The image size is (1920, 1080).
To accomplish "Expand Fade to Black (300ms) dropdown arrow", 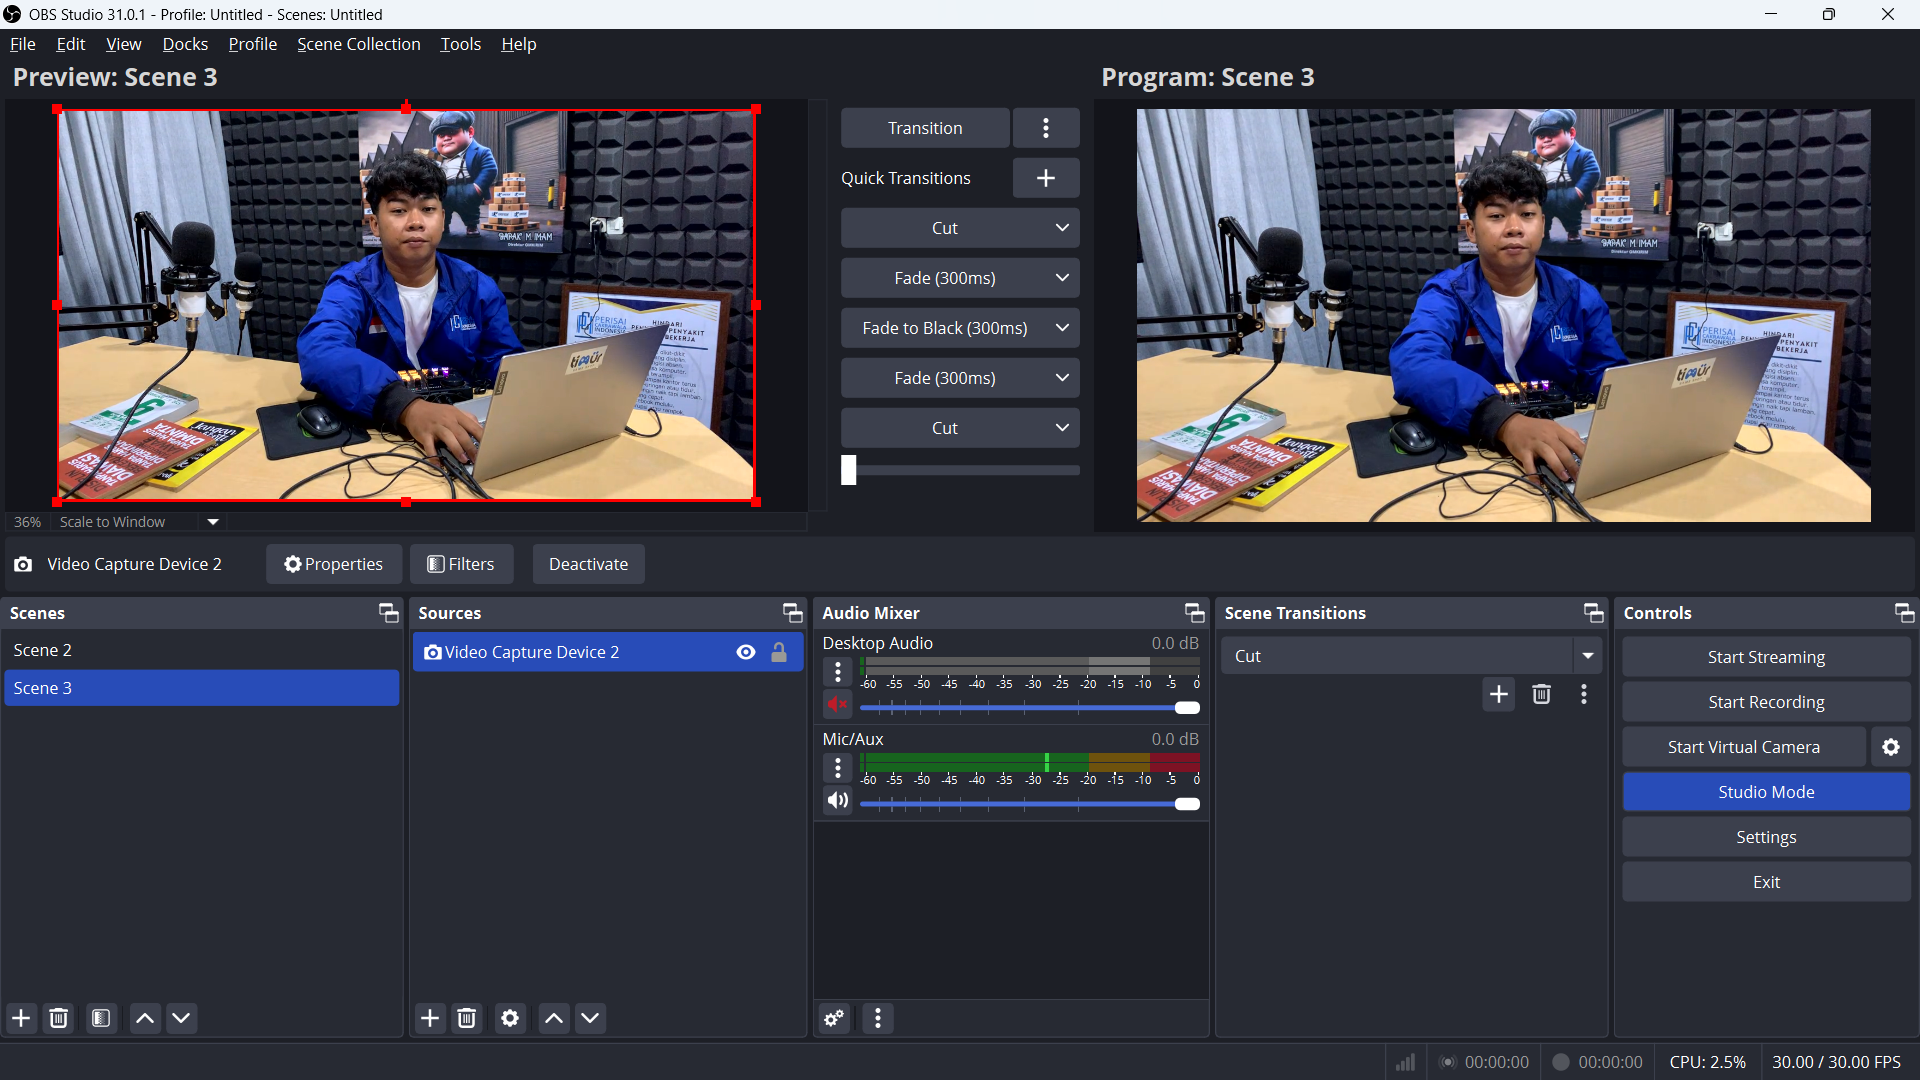I will (x=1062, y=328).
